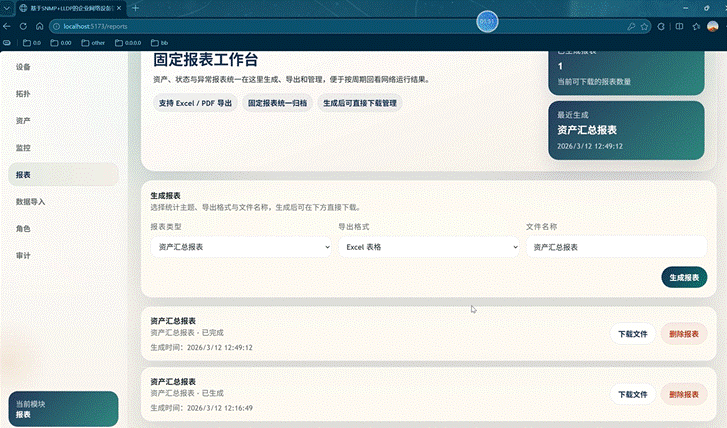
Task: Click the 文件名称 input field
Action: pyautogui.click(x=616, y=247)
